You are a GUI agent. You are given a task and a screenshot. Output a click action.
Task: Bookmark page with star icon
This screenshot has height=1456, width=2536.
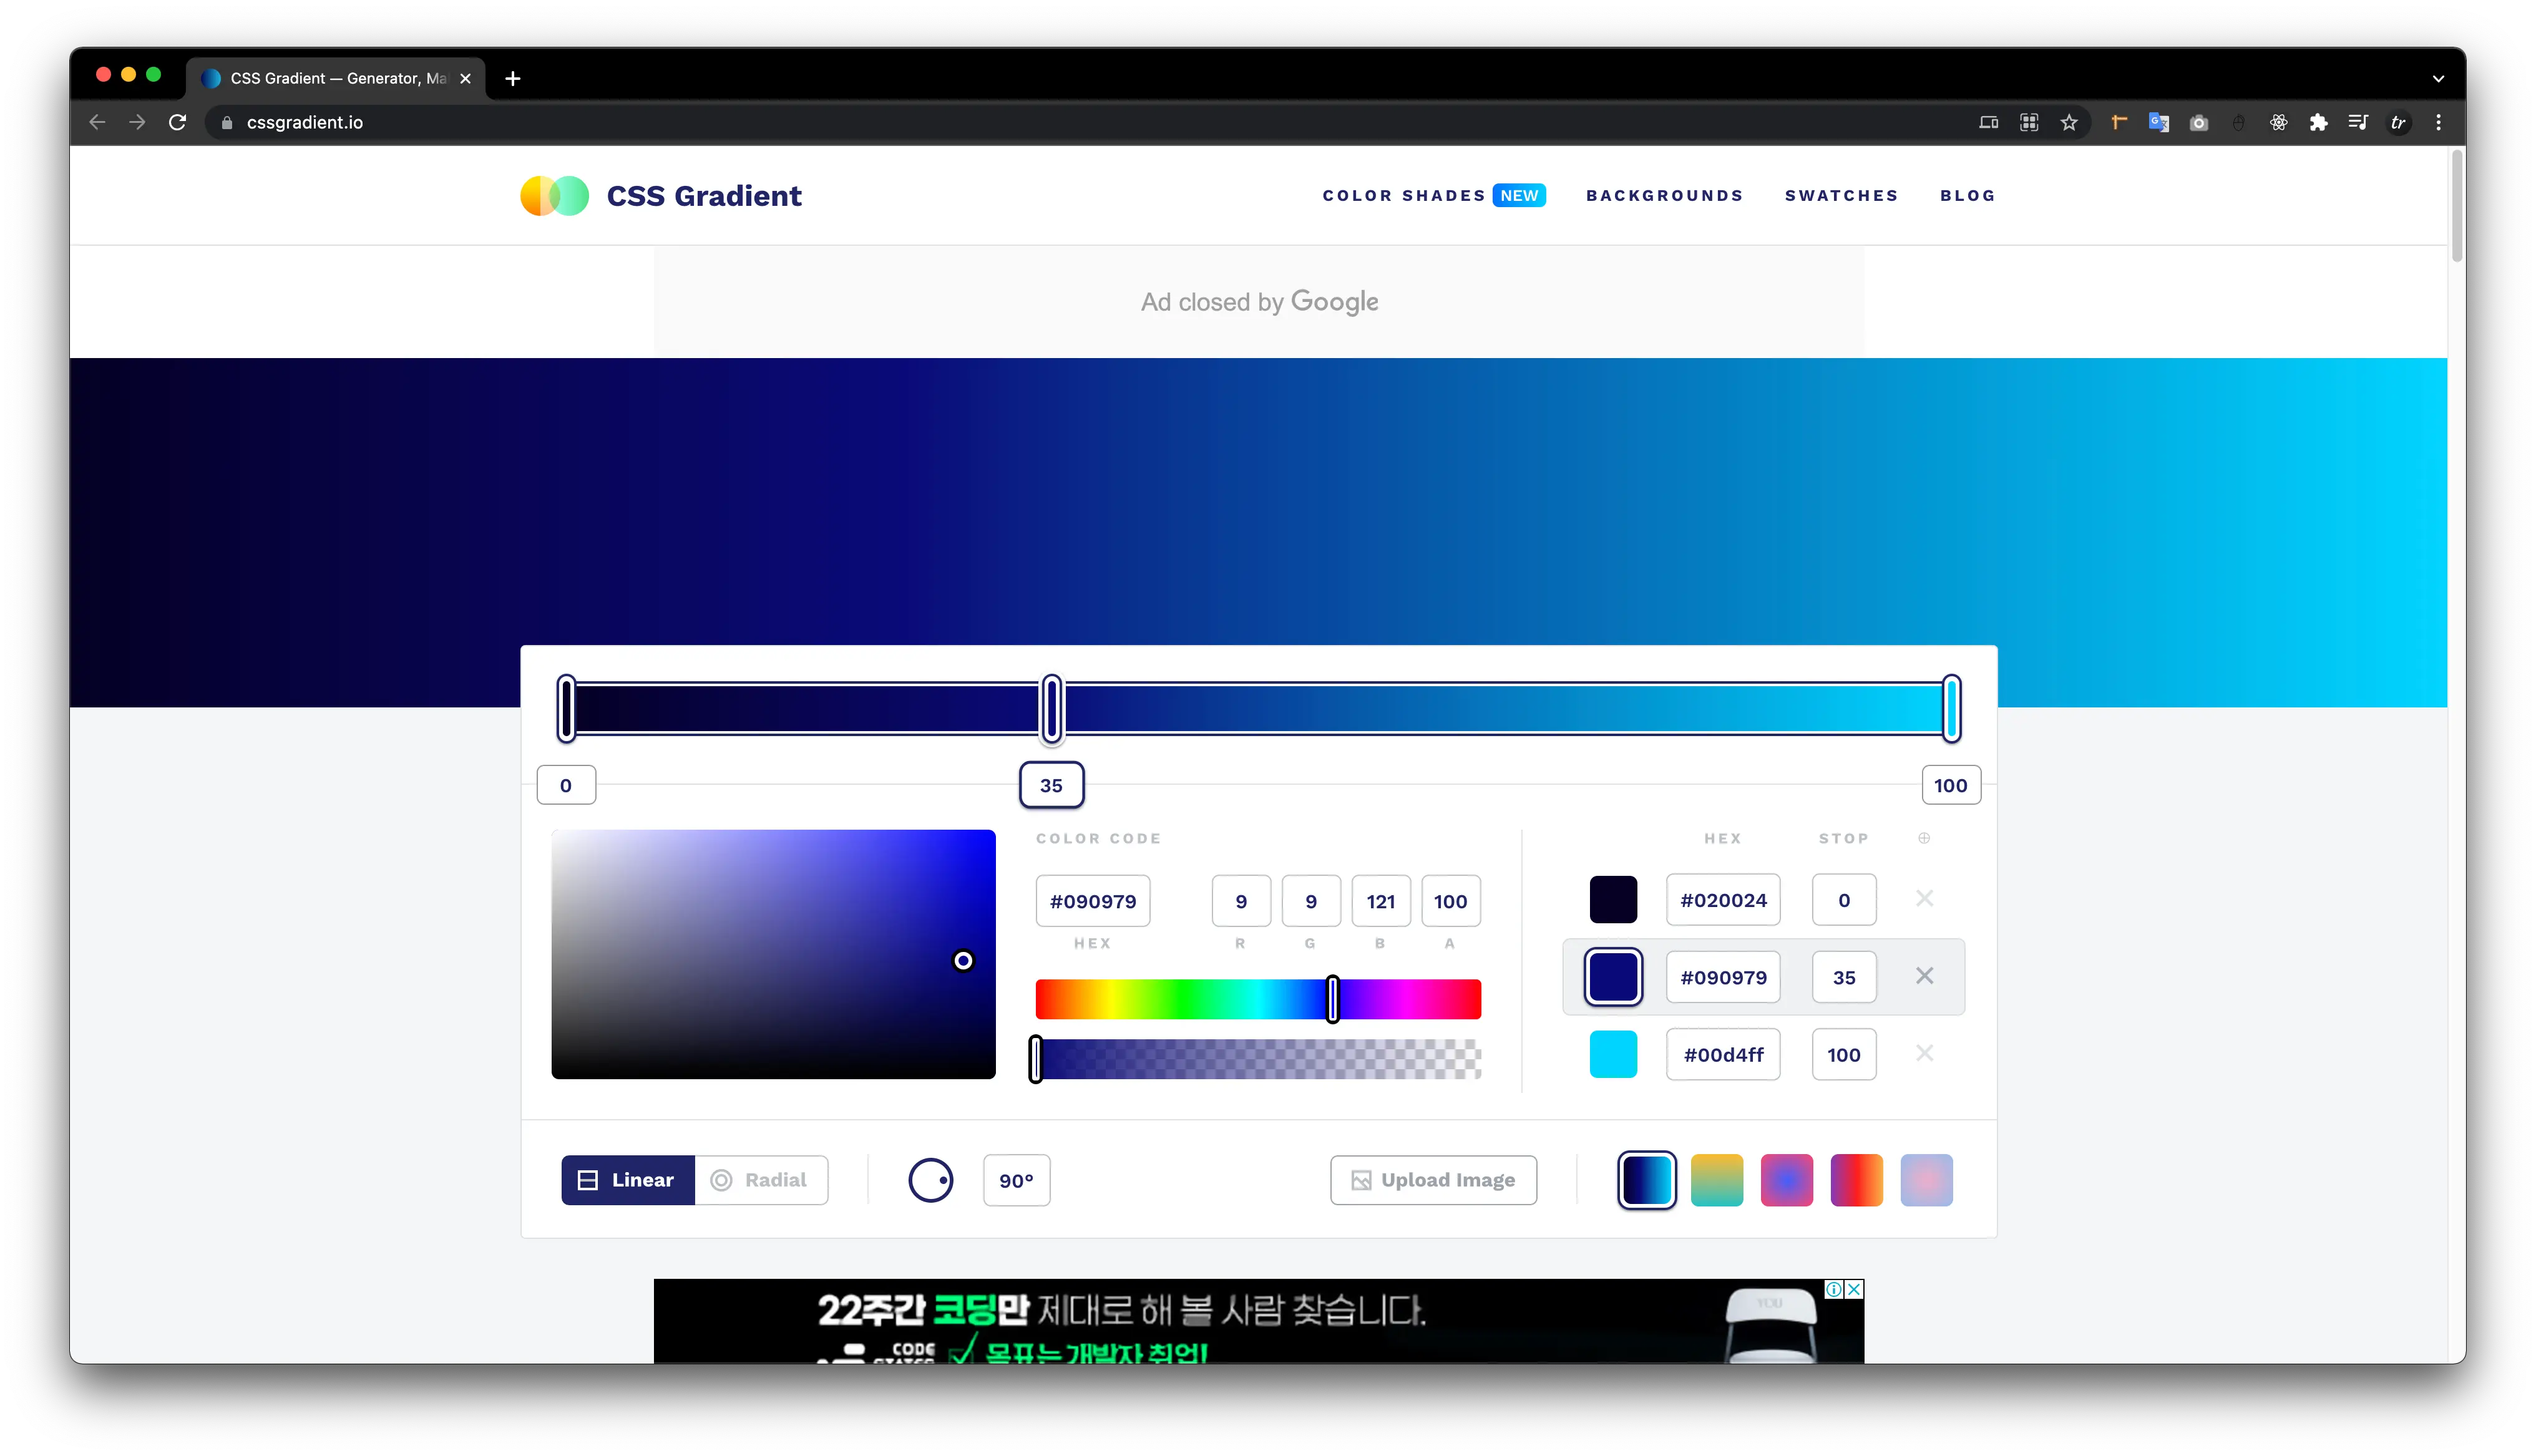coord(2069,122)
